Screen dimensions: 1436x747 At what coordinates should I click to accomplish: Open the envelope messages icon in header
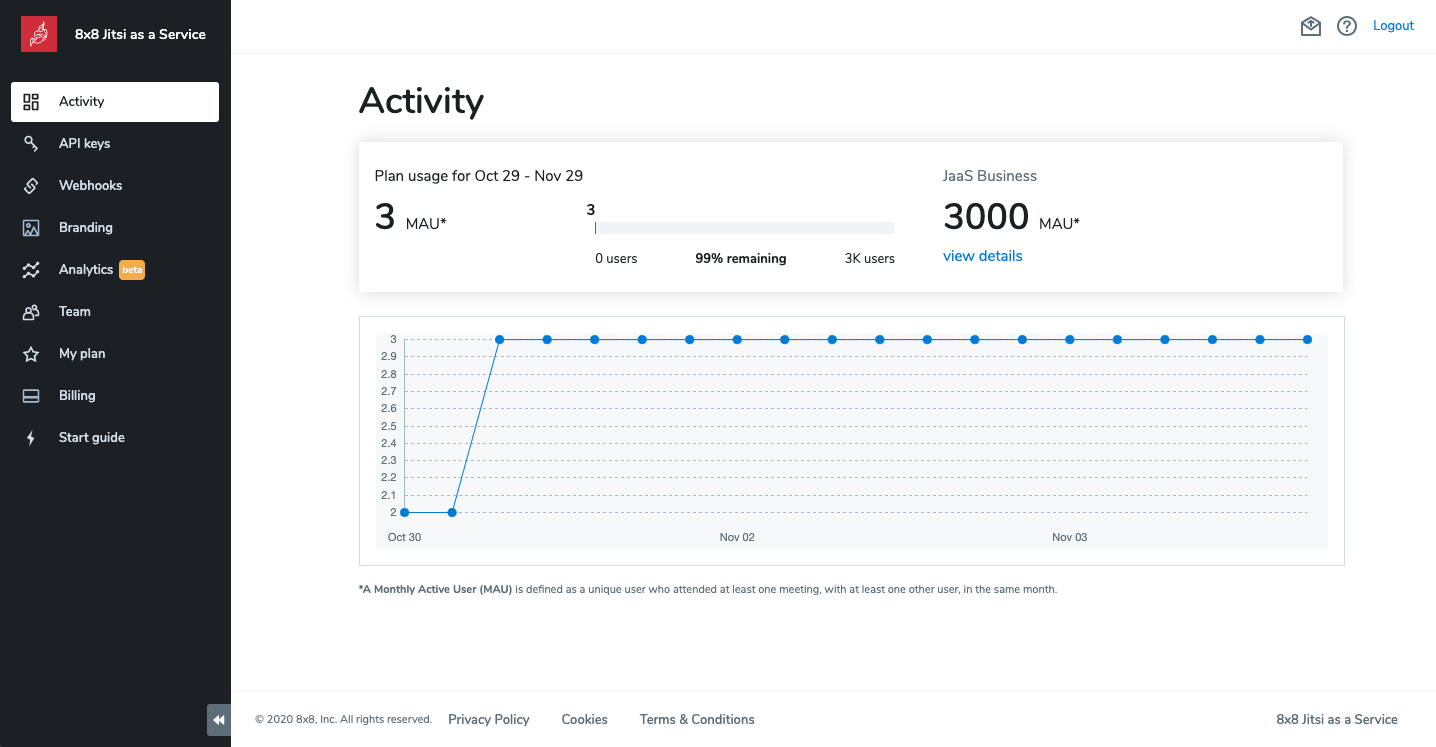[1311, 26]
